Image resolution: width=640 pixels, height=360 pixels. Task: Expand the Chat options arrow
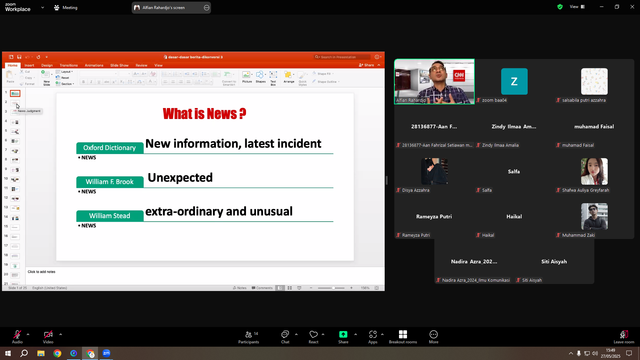296,334
